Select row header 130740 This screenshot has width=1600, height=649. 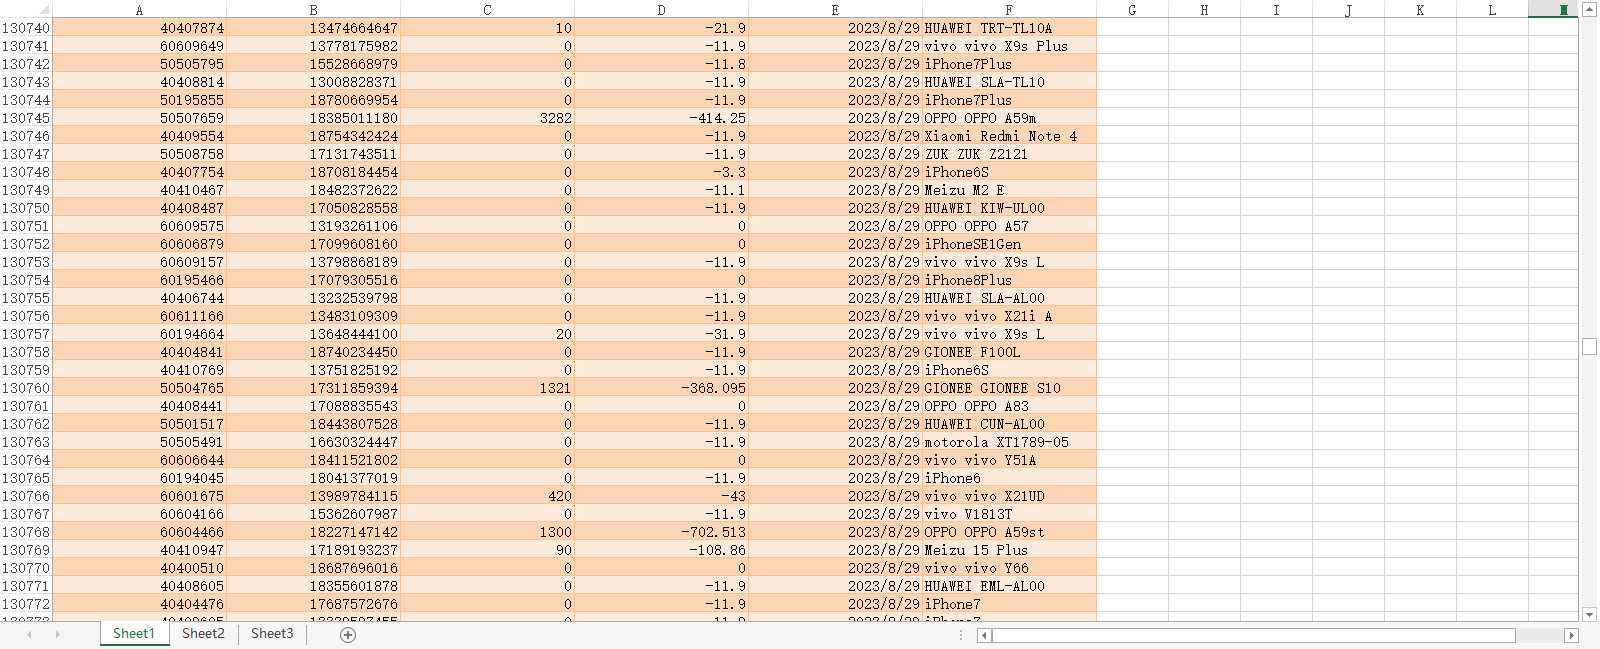click(x=26, y=28)
